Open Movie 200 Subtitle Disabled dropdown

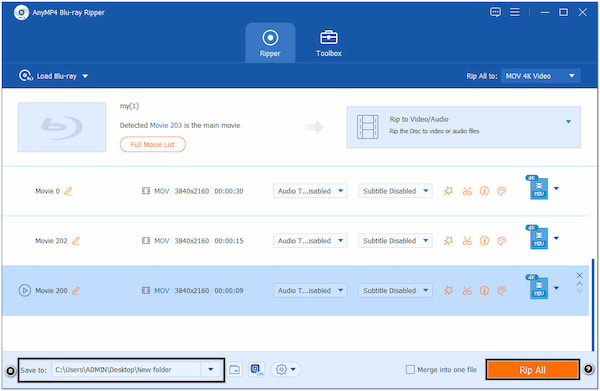395,290
